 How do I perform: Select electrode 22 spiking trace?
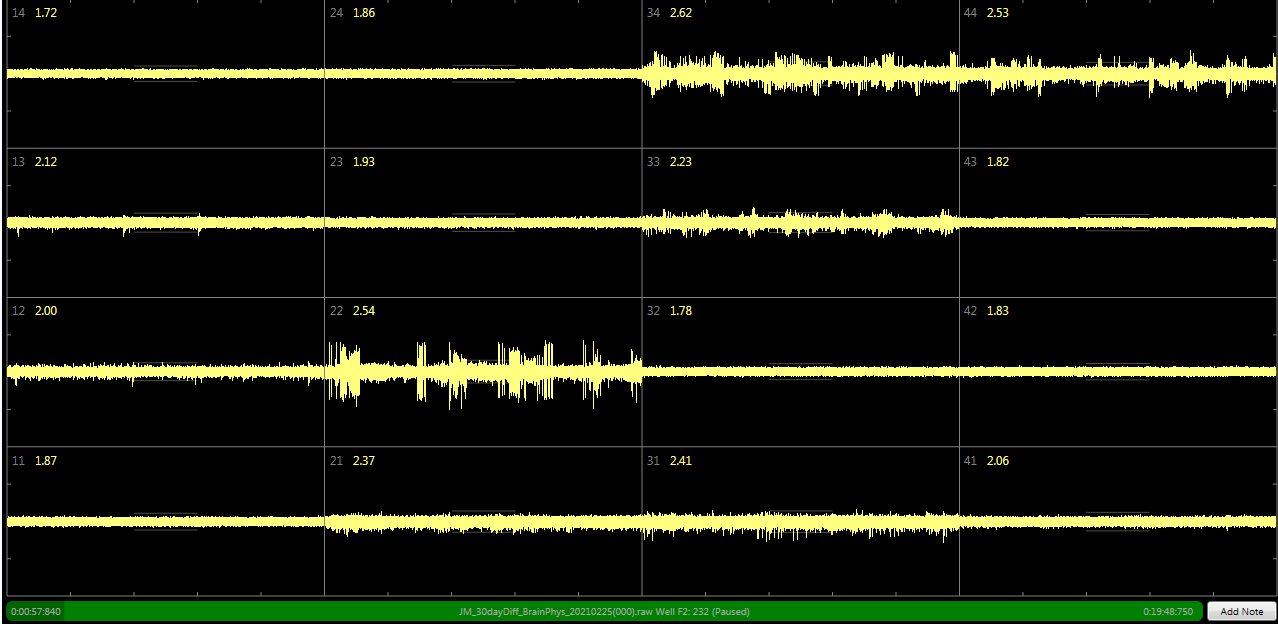point(483,372)
